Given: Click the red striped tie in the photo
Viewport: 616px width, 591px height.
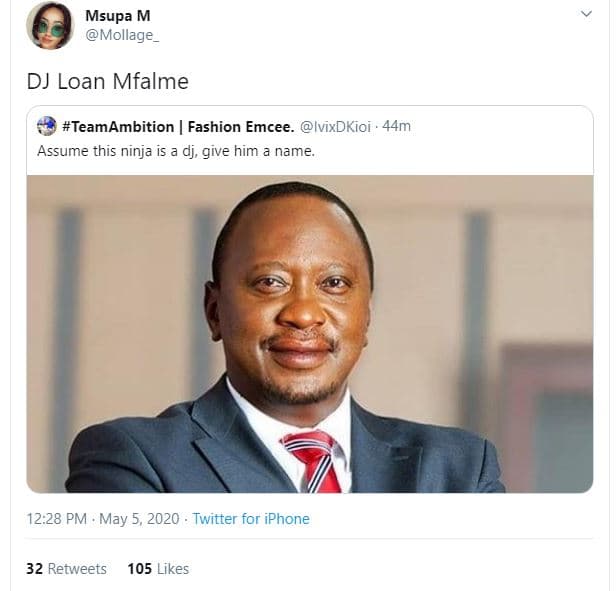Looking at the screenshot, I should (309, 459).
